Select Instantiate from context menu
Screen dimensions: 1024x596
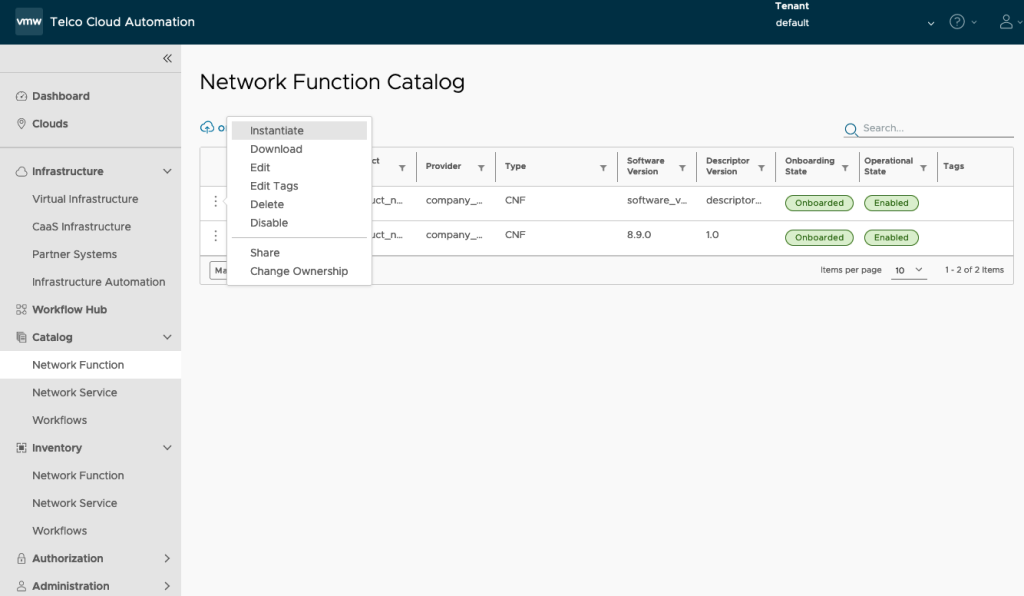point(299,131)
